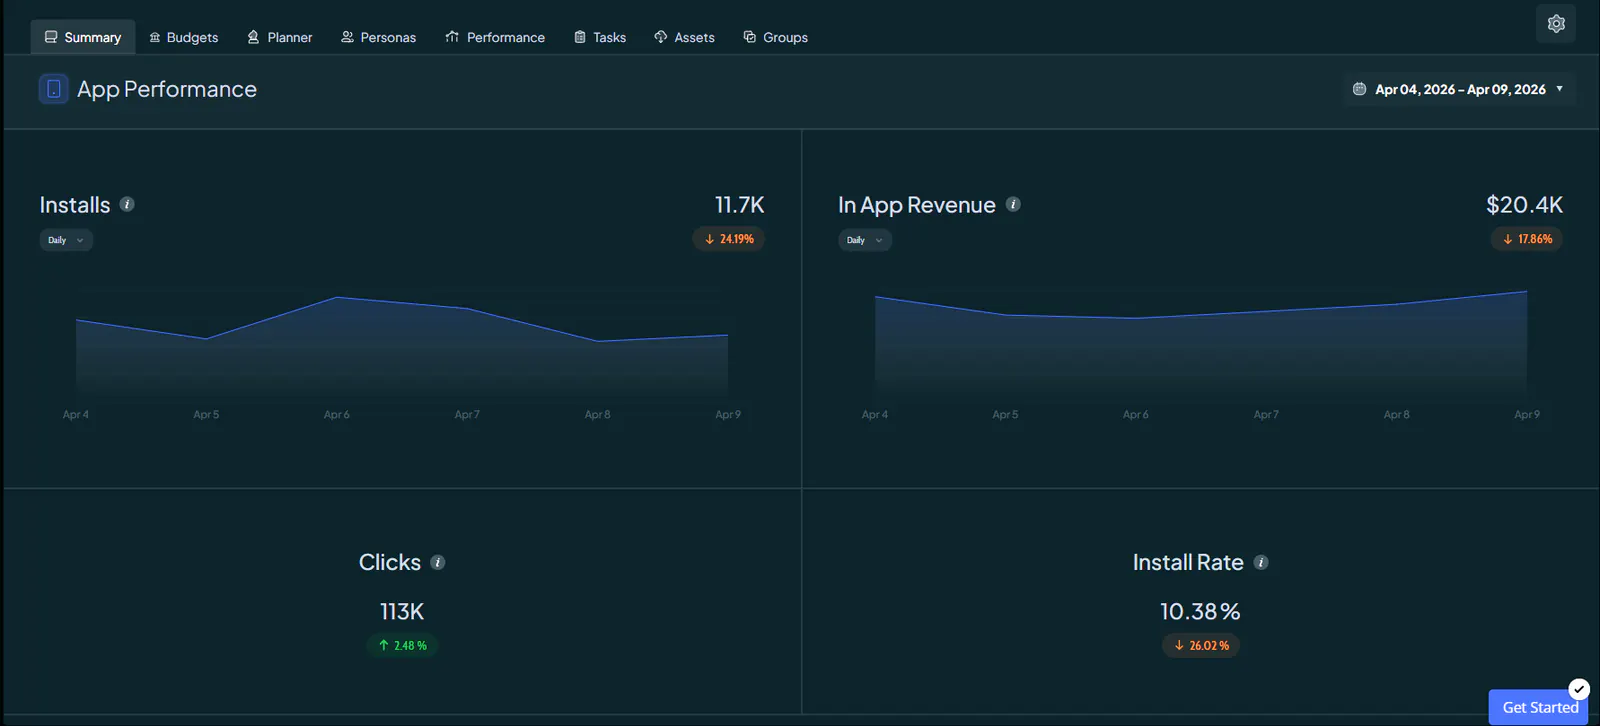Viewport: 1600px width, 726px height.
Task: Click the Install Rate 26.02% decrease badge
Action: pyautogui.click(x=1201, y=645)
